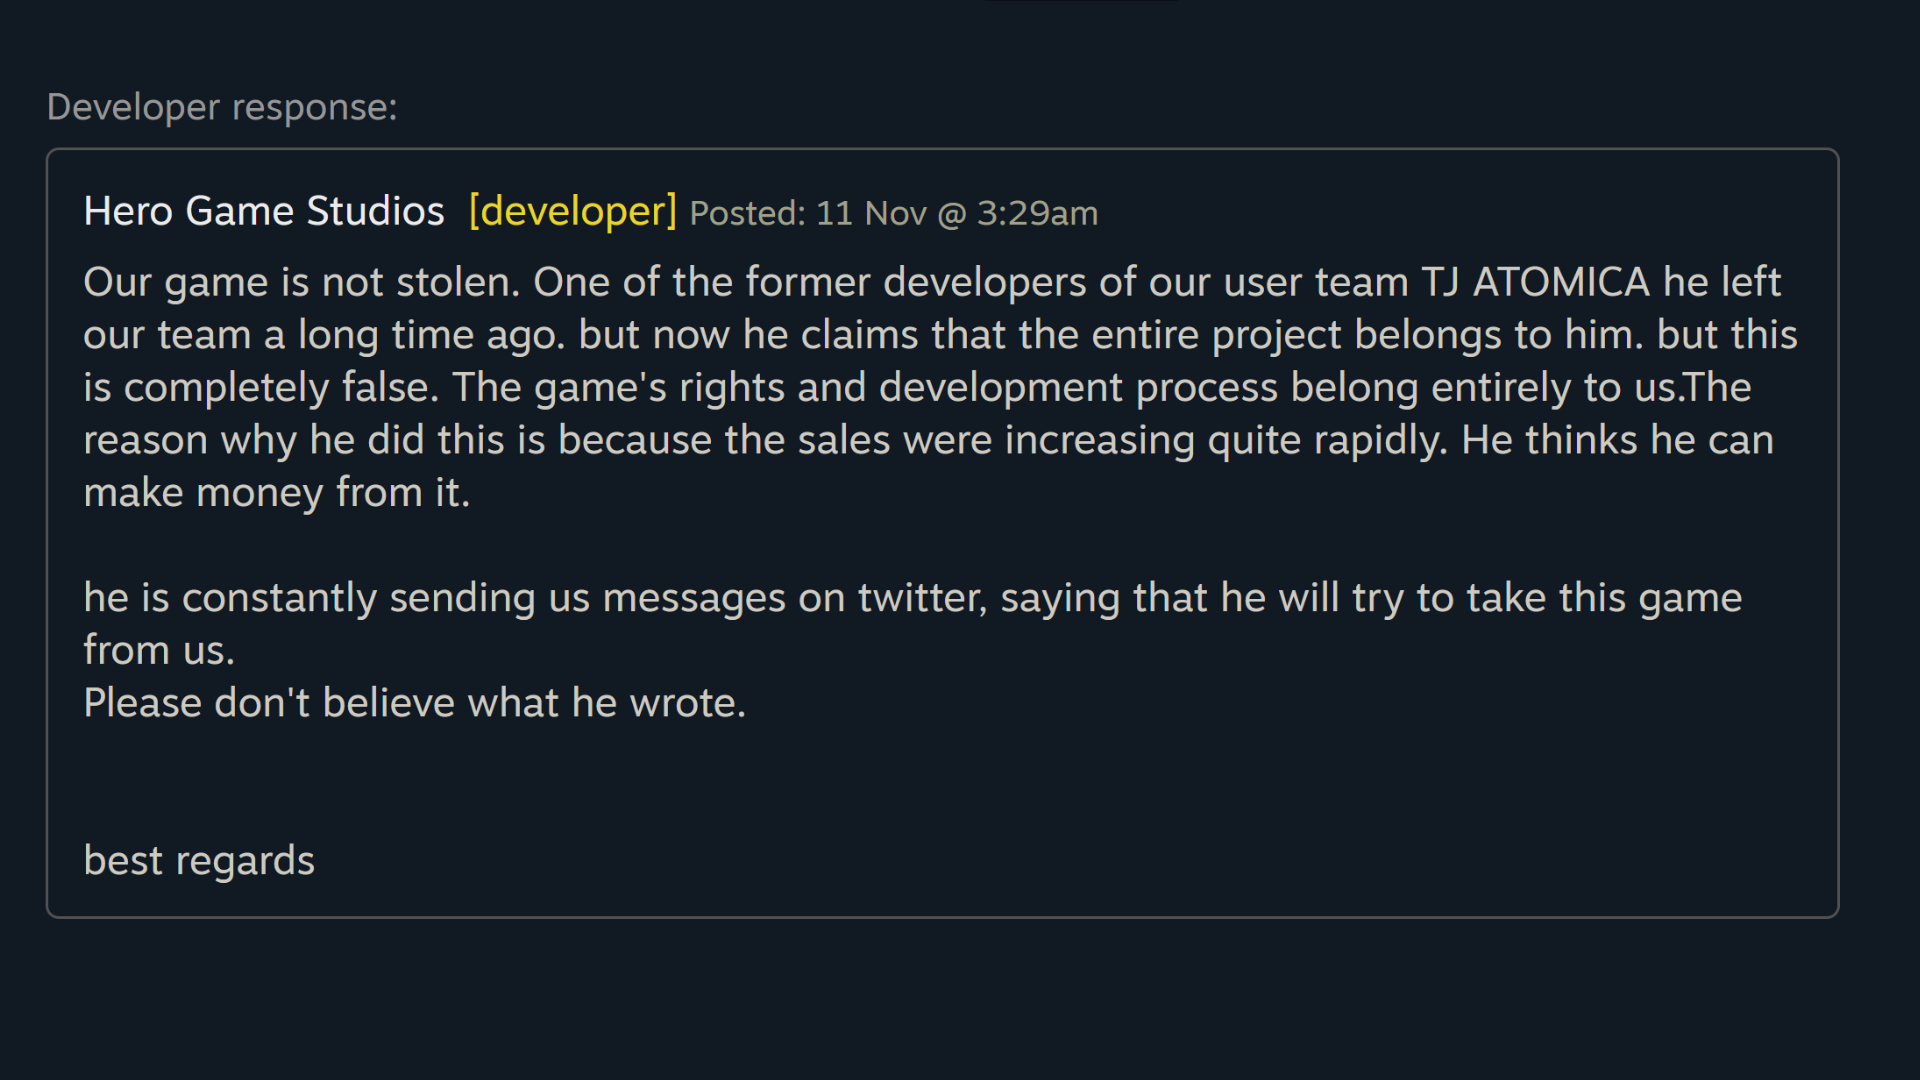This screenshot has height=1080, width=1920.
Task: Click the 'best regards' sign-off
Action: pyautogui.click(x=199, y=861)
